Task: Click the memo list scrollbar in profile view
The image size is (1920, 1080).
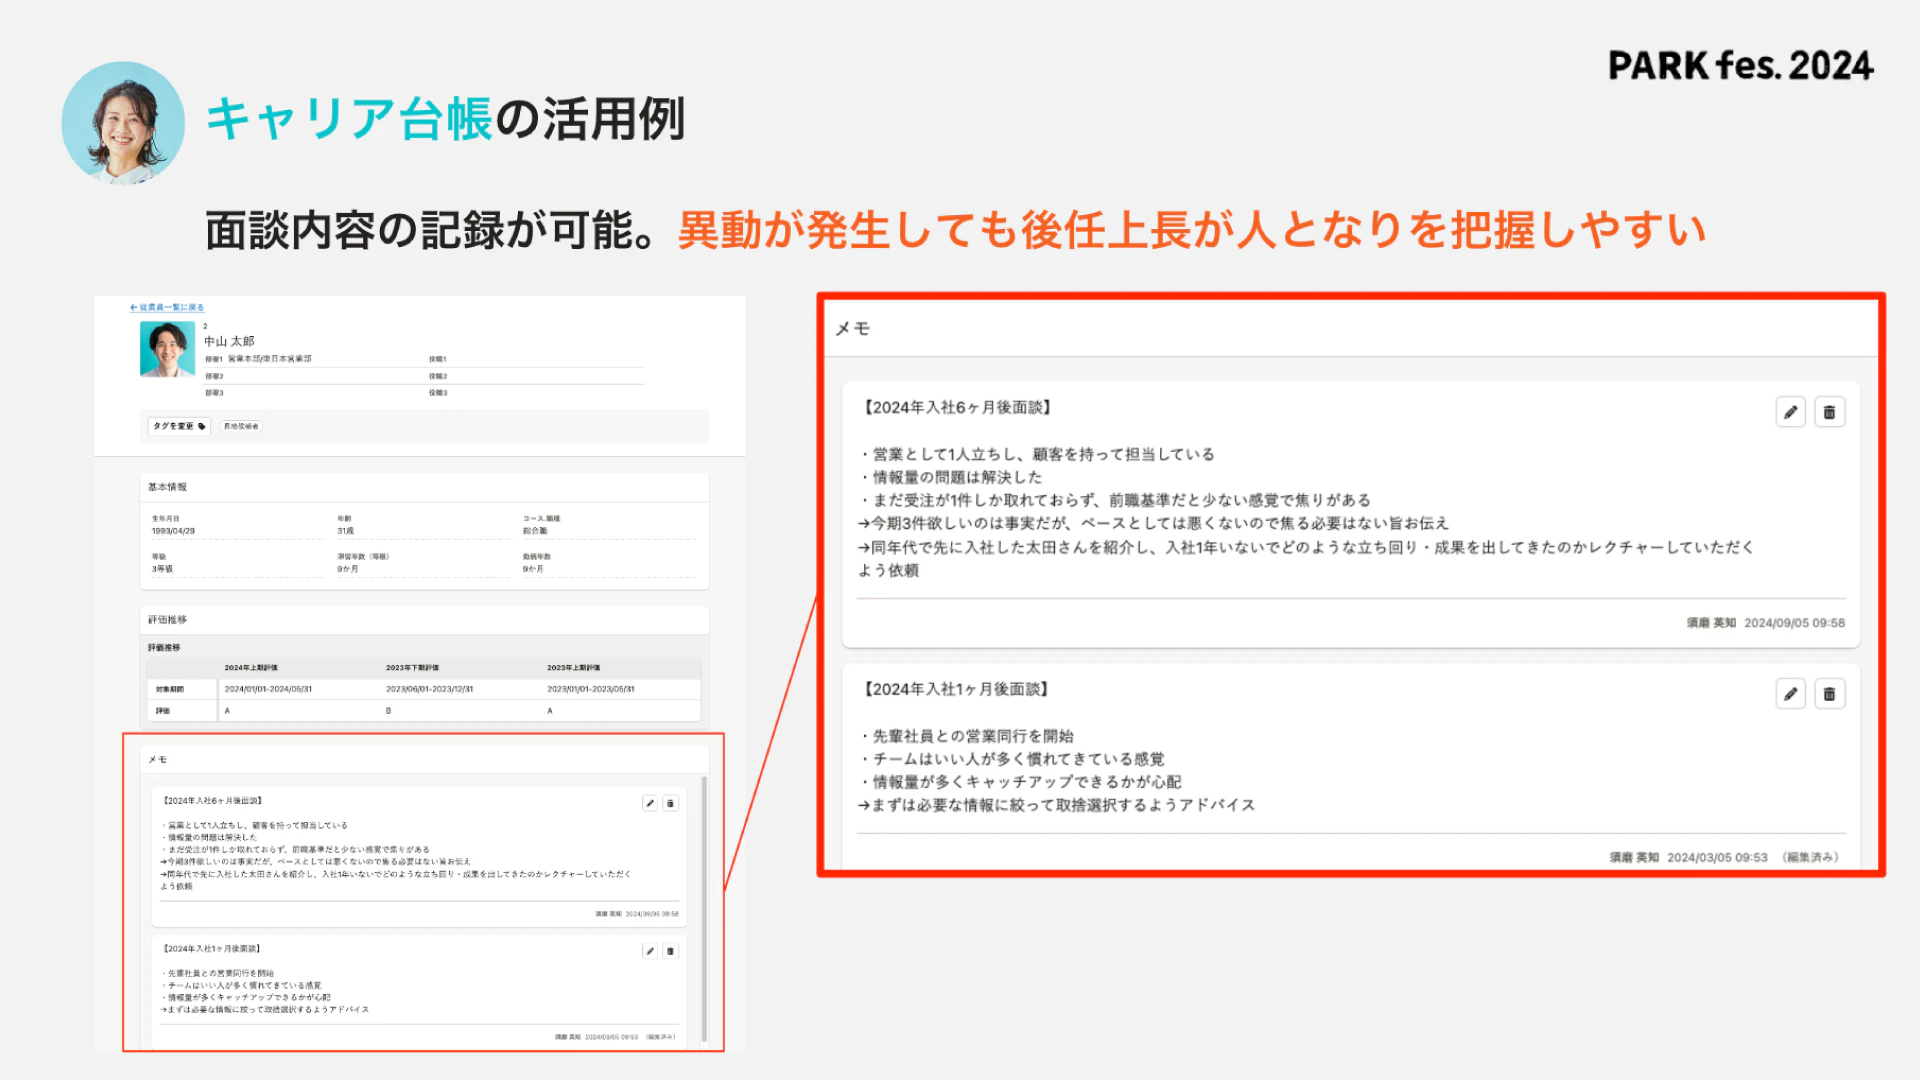Action: coord(704,910)
